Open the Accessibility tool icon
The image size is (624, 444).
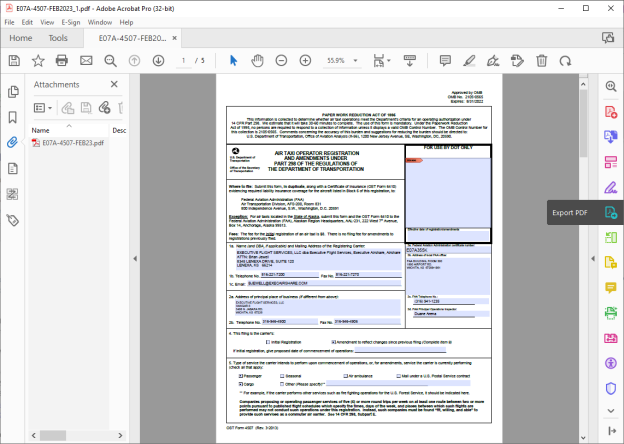(611, 363)
